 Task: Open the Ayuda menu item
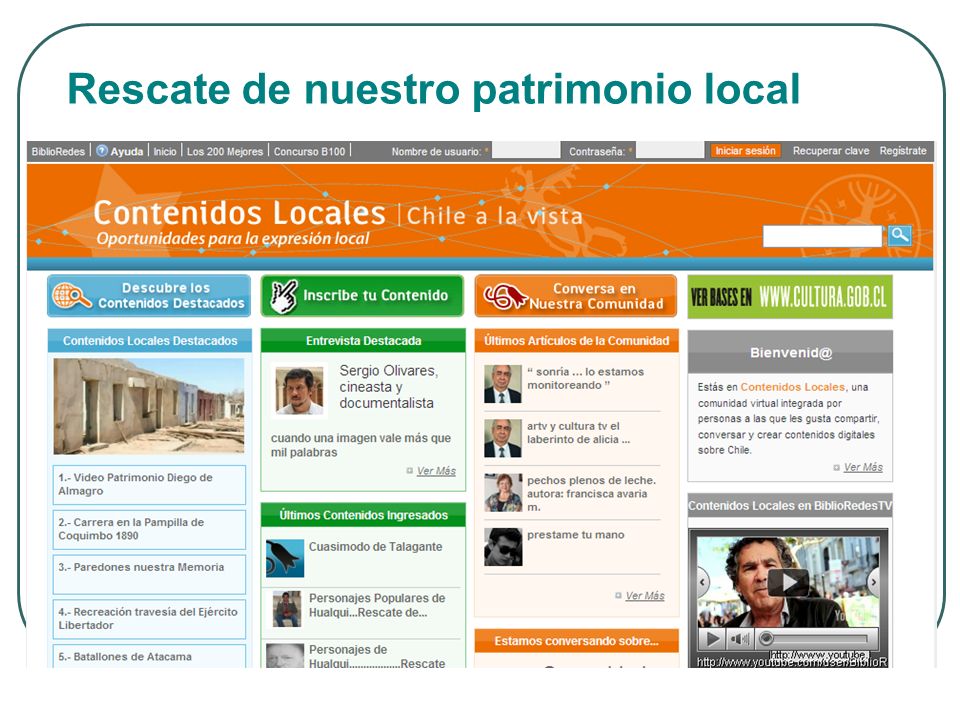[127, 151]
